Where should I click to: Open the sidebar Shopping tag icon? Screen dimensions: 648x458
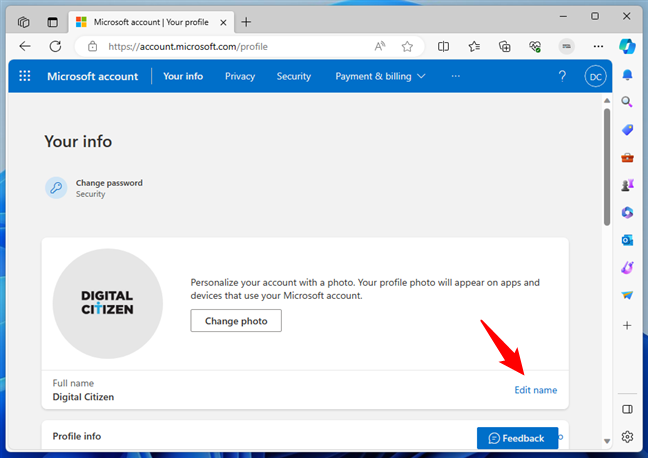(627, 130)
